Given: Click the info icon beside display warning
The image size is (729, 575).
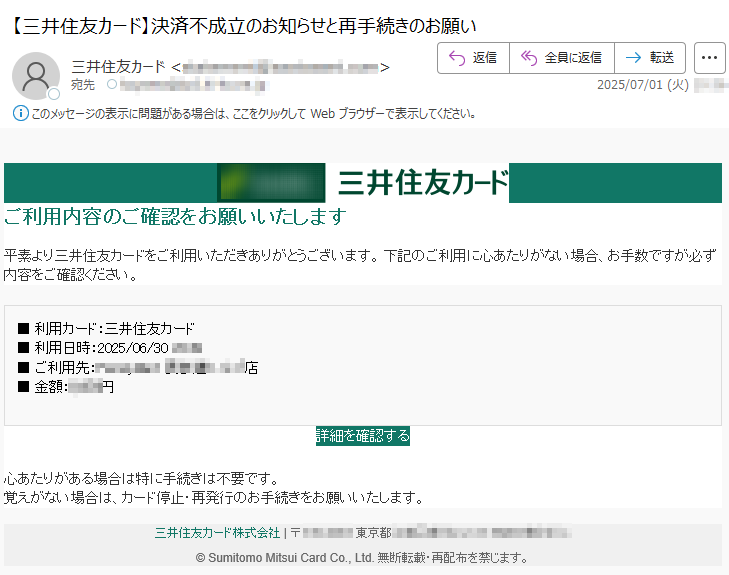Looking at the screenshot, I should tap(20, 113).
